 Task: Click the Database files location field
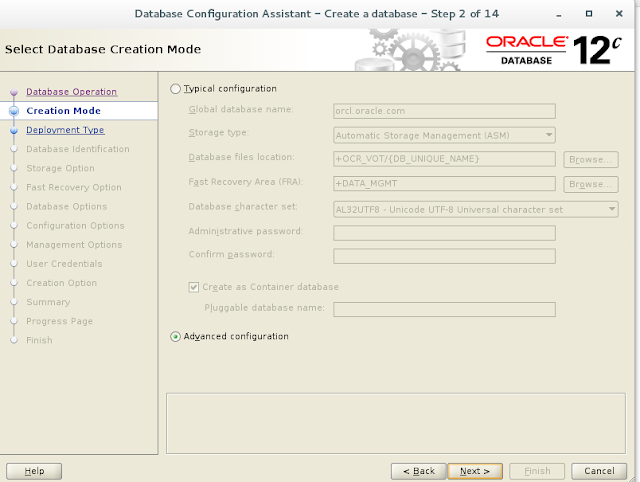[x=444, y=159]
